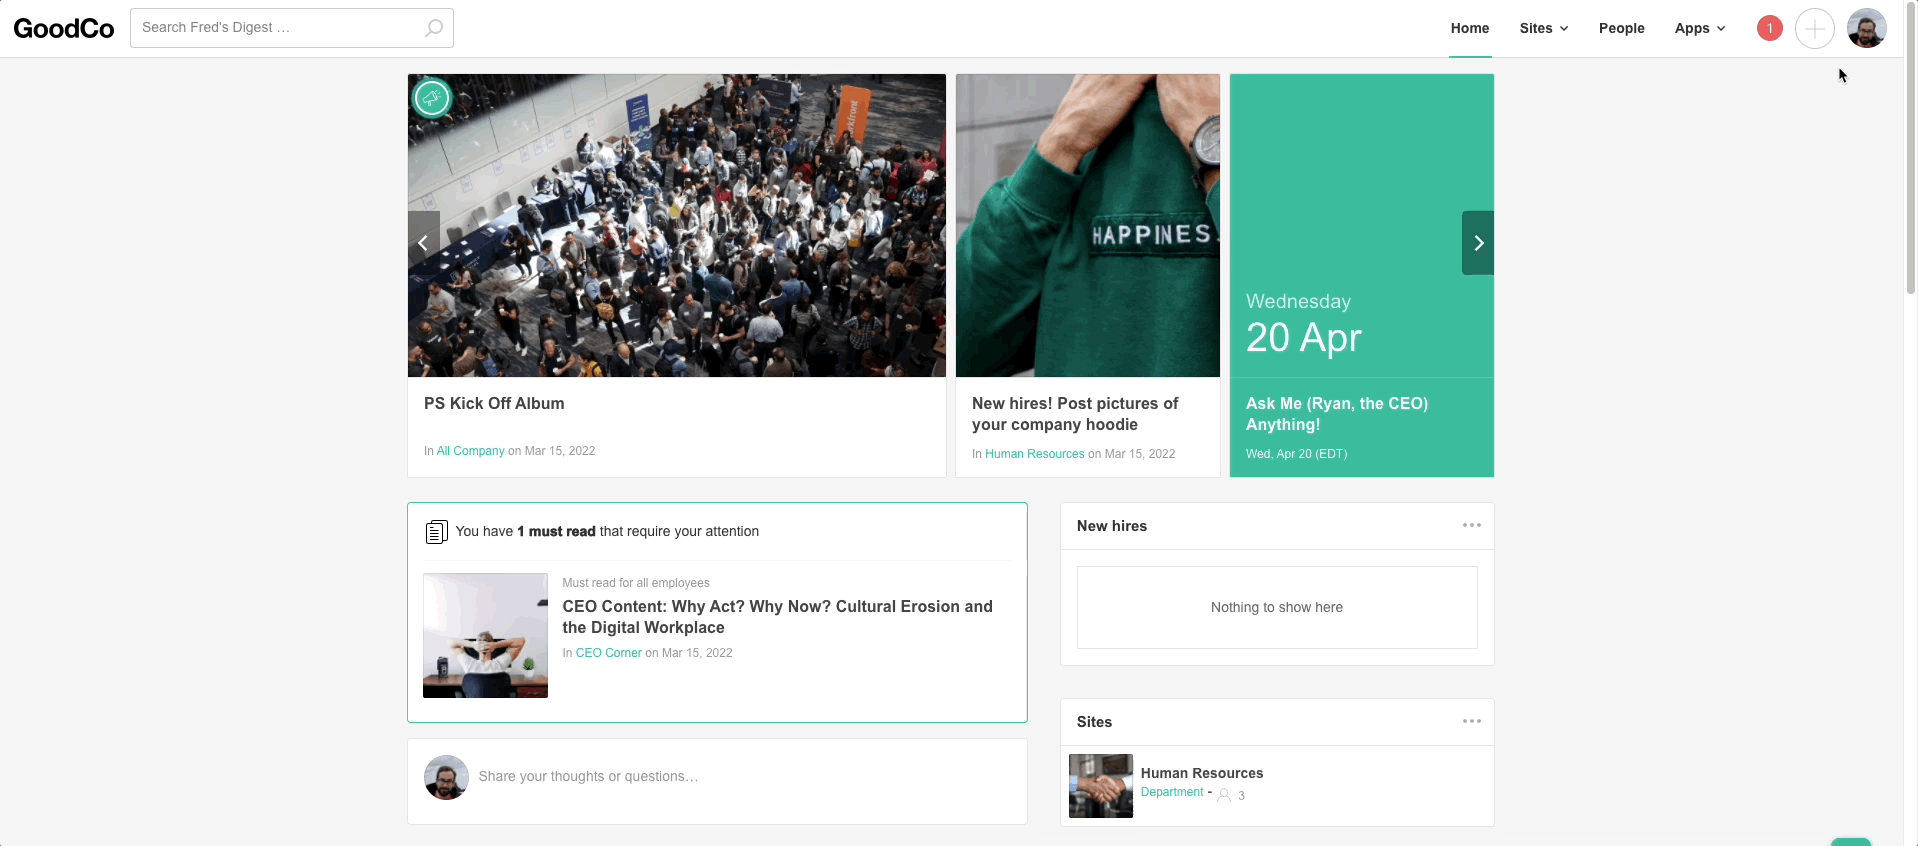
Task: Open New hires widget options menu
Action: (1471, 525)
